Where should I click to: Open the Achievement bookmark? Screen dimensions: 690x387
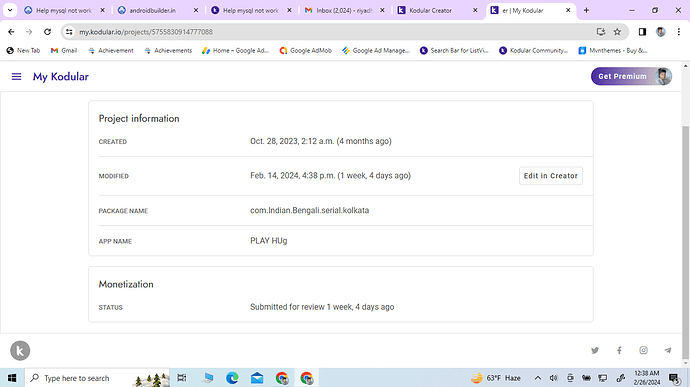(111, 51)
